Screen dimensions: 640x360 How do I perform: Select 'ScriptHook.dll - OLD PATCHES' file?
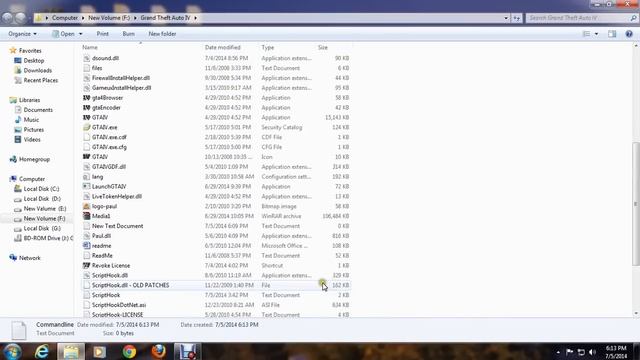216,285
